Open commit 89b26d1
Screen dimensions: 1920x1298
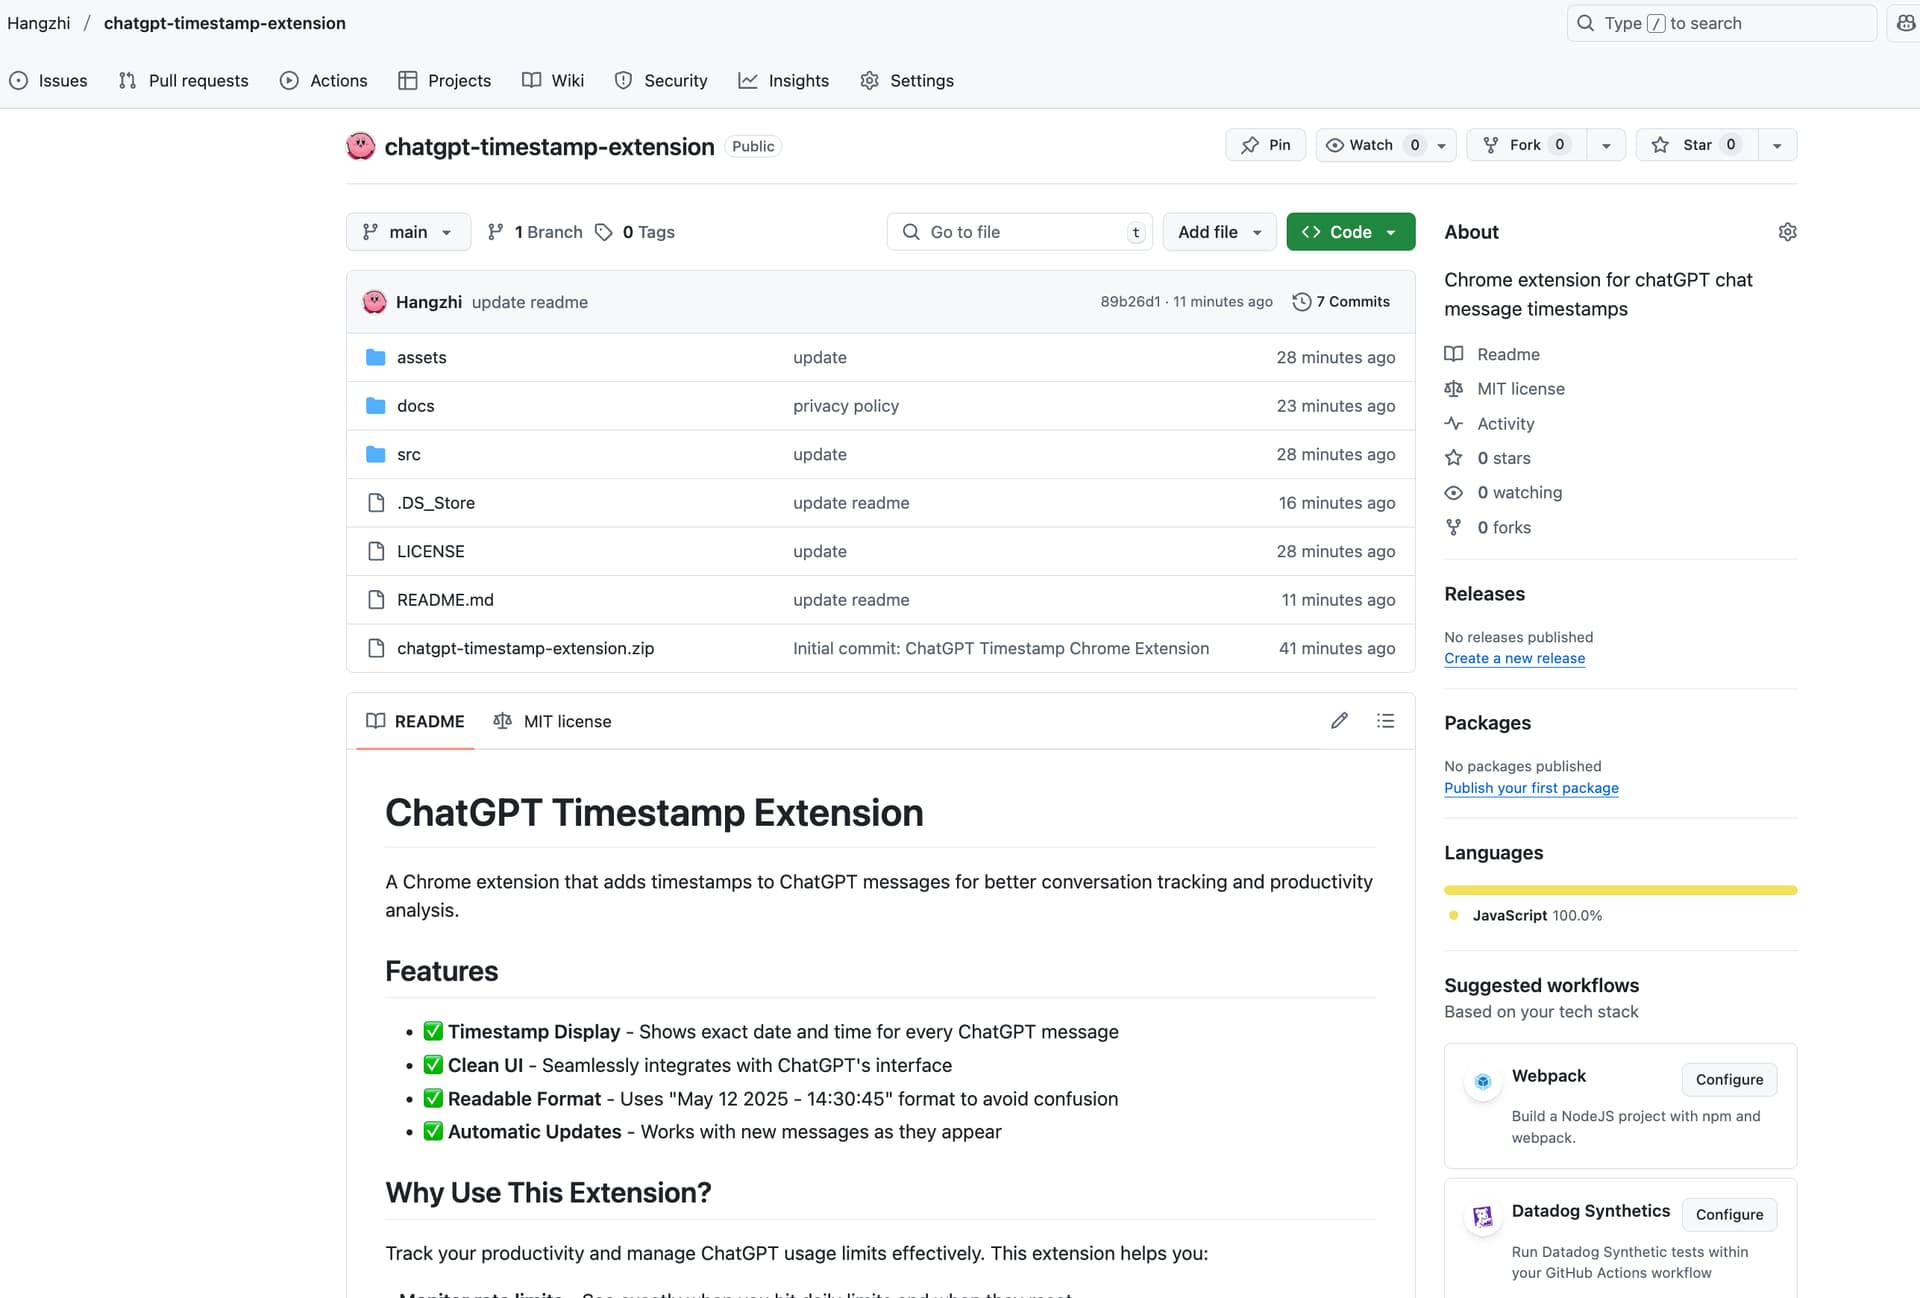1130,302
